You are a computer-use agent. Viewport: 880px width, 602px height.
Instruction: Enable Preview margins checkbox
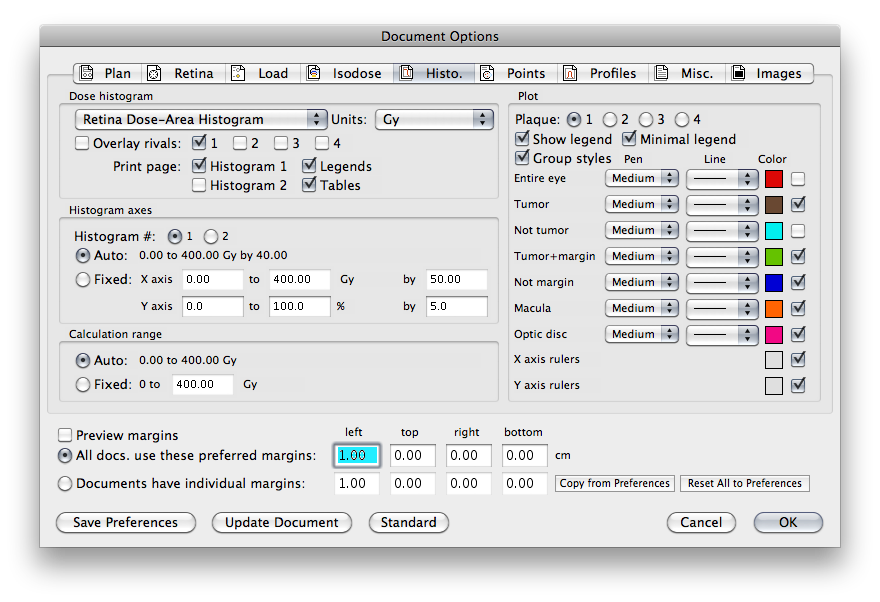(x=65, y=435)
